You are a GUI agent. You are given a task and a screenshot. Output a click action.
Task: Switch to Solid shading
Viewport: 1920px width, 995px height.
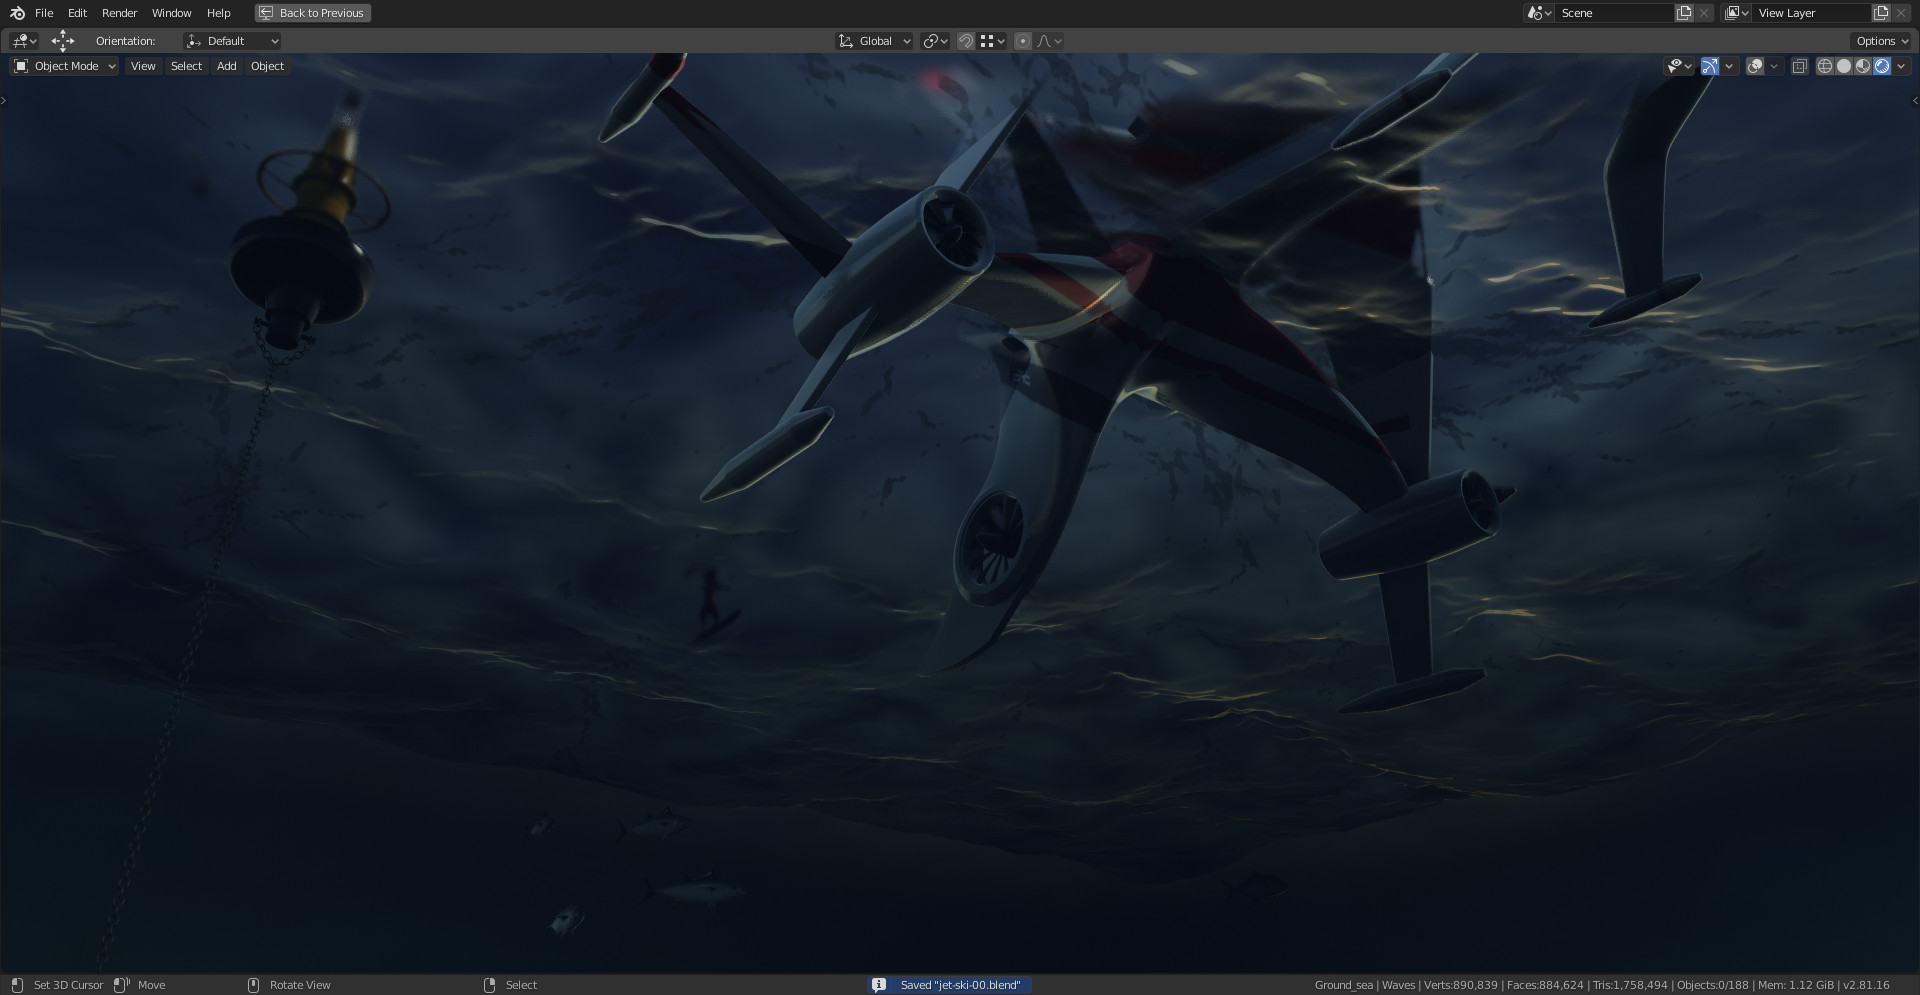tap(1844, 66)
